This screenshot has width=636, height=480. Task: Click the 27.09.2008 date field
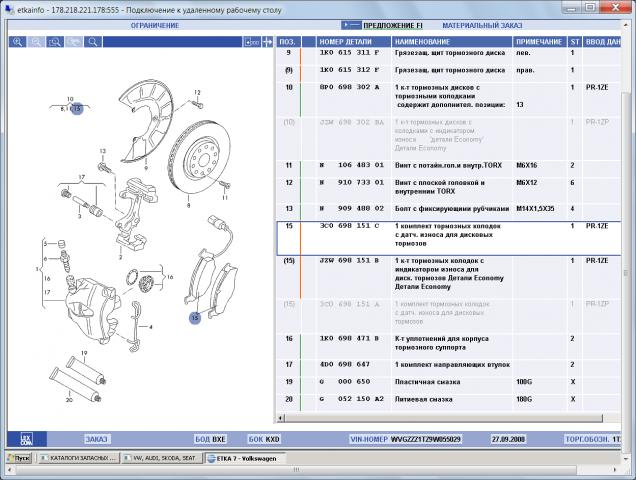tap(508, 439)
